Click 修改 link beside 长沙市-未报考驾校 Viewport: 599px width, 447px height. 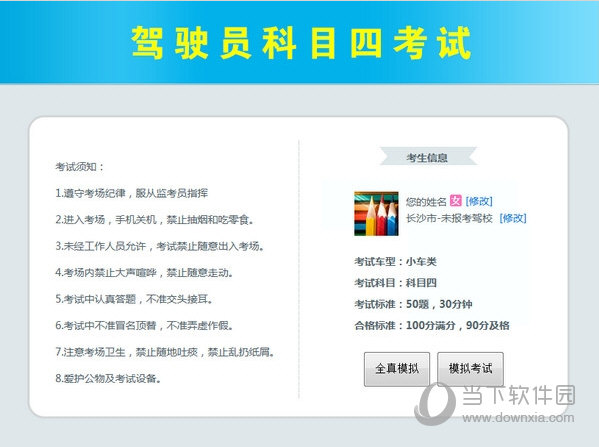513,218
